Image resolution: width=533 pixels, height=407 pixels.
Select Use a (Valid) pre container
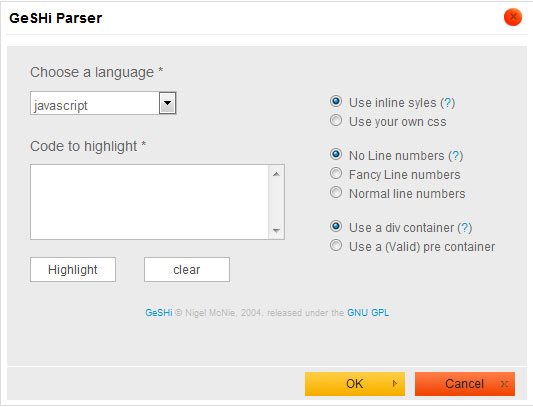[336, 245]
